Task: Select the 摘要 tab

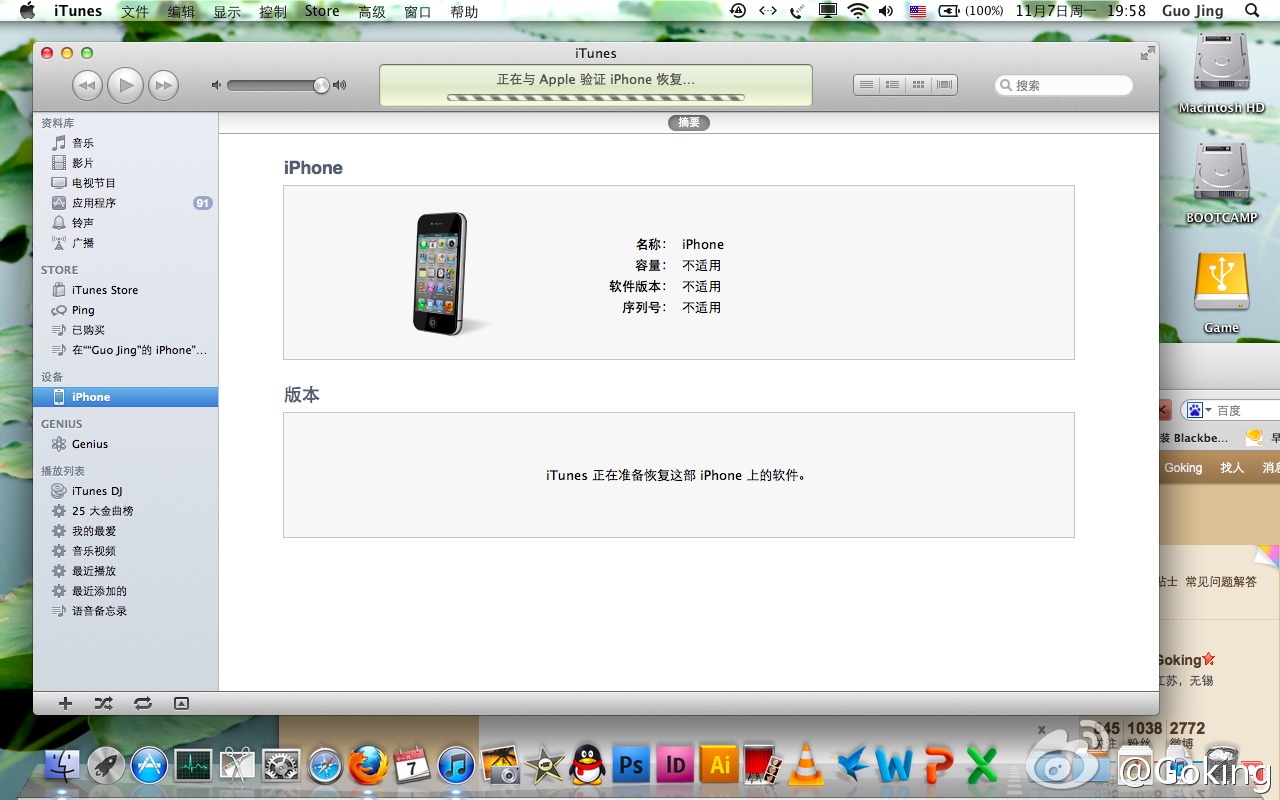Action: click(689, 122)
